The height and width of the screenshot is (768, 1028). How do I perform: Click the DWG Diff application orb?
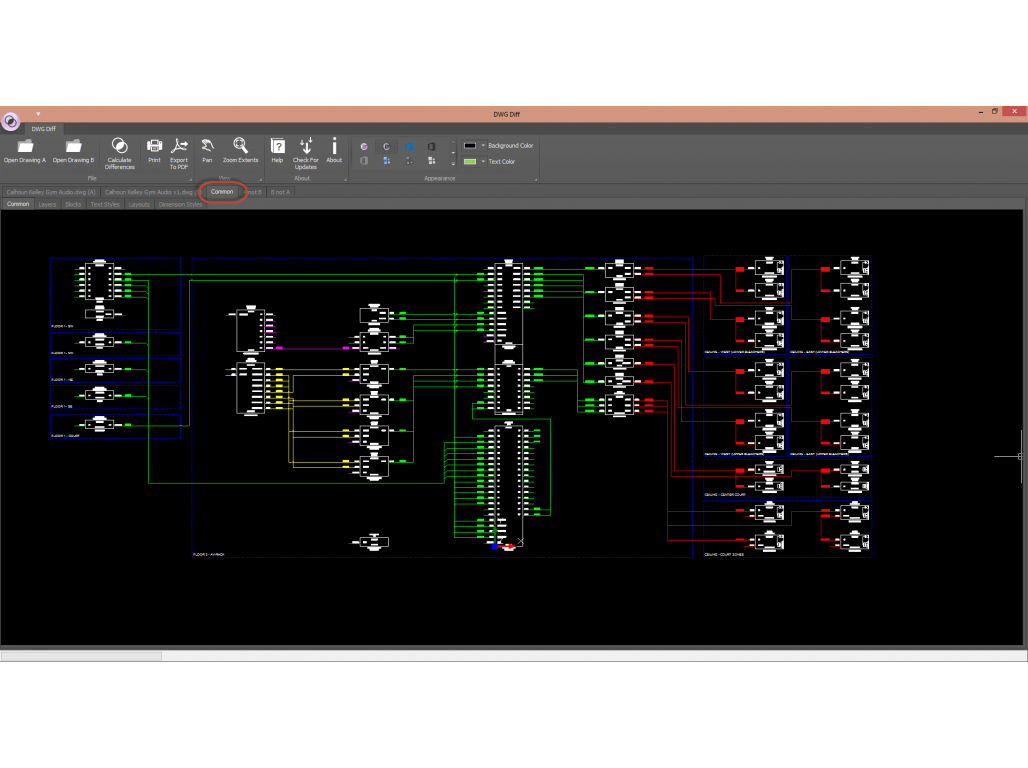point(10,121)
